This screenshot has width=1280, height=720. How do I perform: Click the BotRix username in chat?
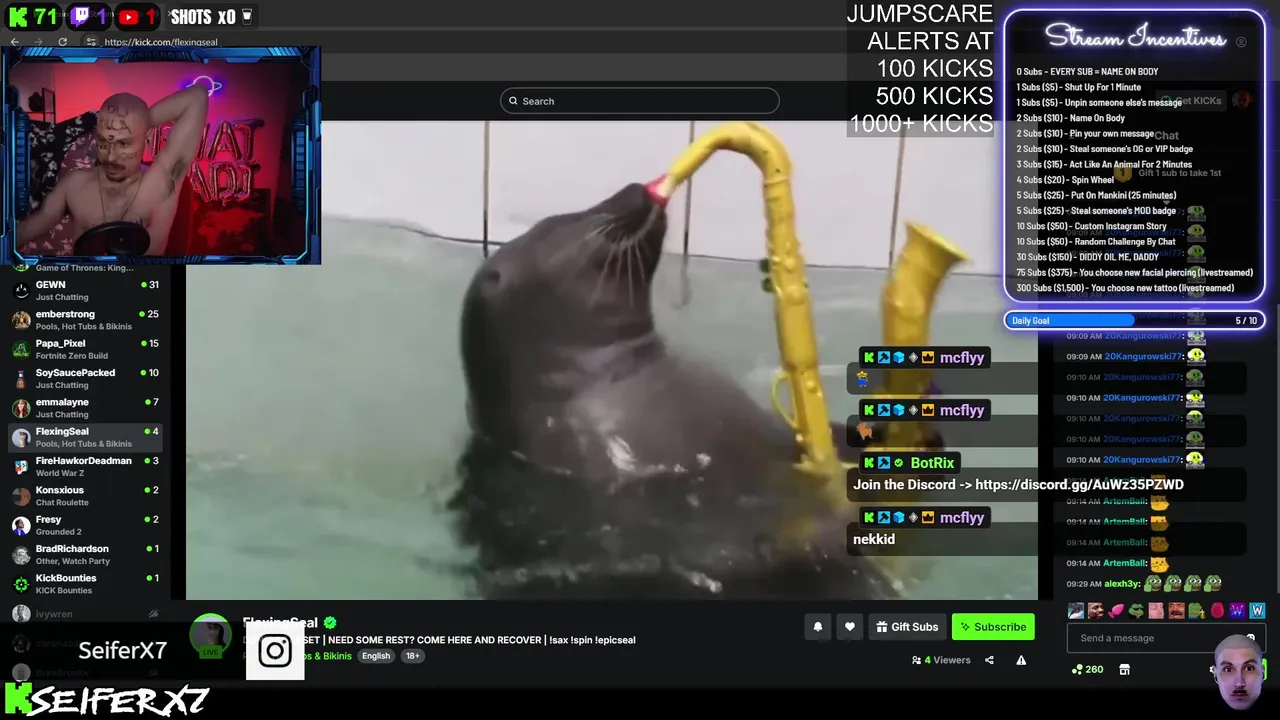(x=932, y=463)
